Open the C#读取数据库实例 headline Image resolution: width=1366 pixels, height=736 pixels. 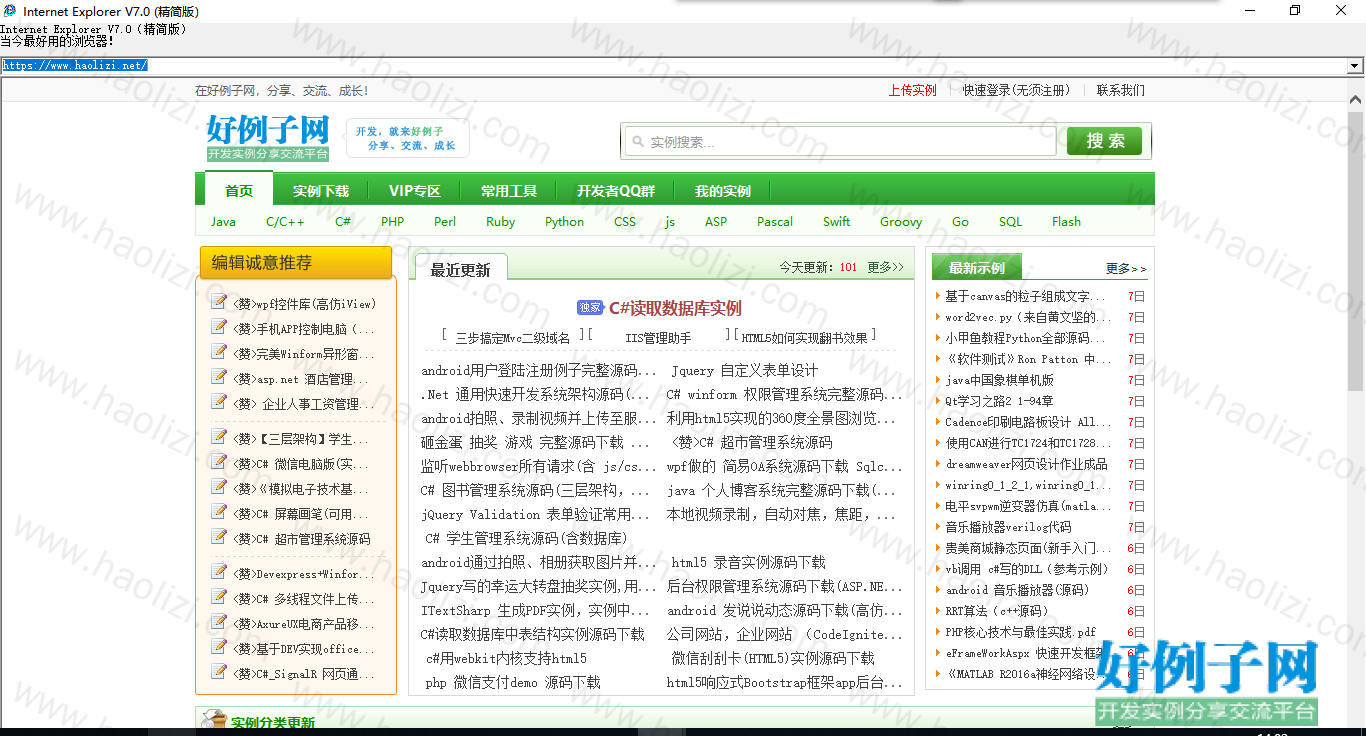(675, 308)
